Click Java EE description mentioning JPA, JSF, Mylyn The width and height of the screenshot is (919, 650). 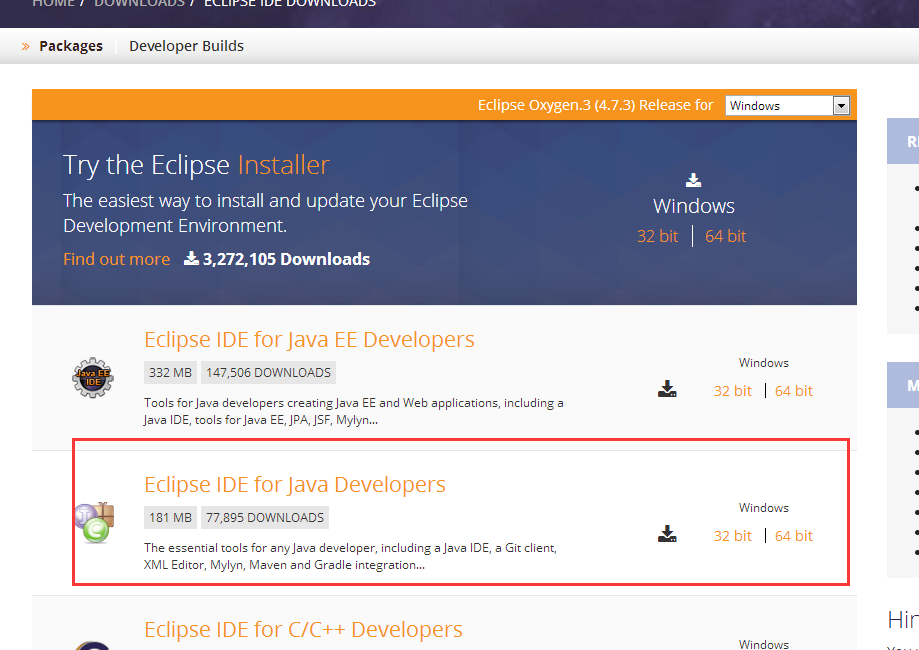[x=354, y=411]
